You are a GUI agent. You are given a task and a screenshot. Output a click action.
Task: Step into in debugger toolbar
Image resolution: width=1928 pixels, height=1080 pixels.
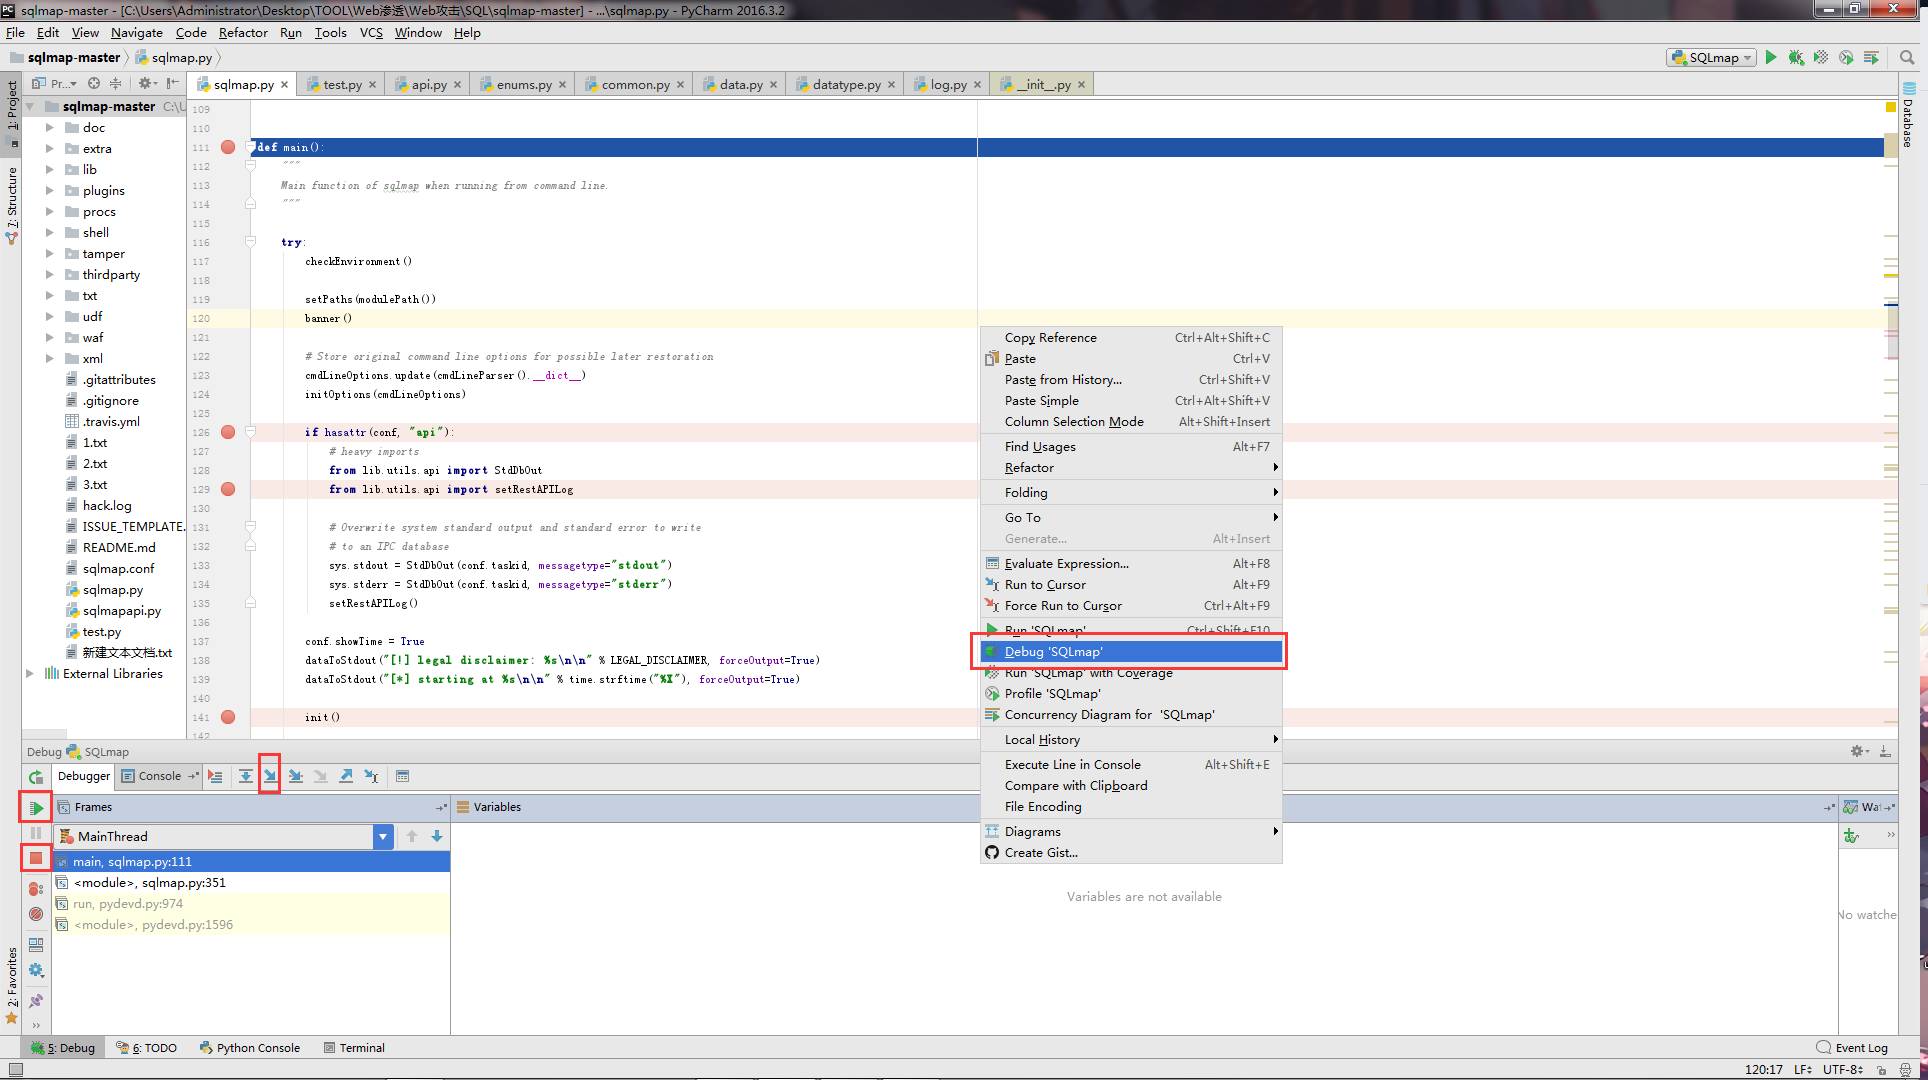(x=270, y=776)
